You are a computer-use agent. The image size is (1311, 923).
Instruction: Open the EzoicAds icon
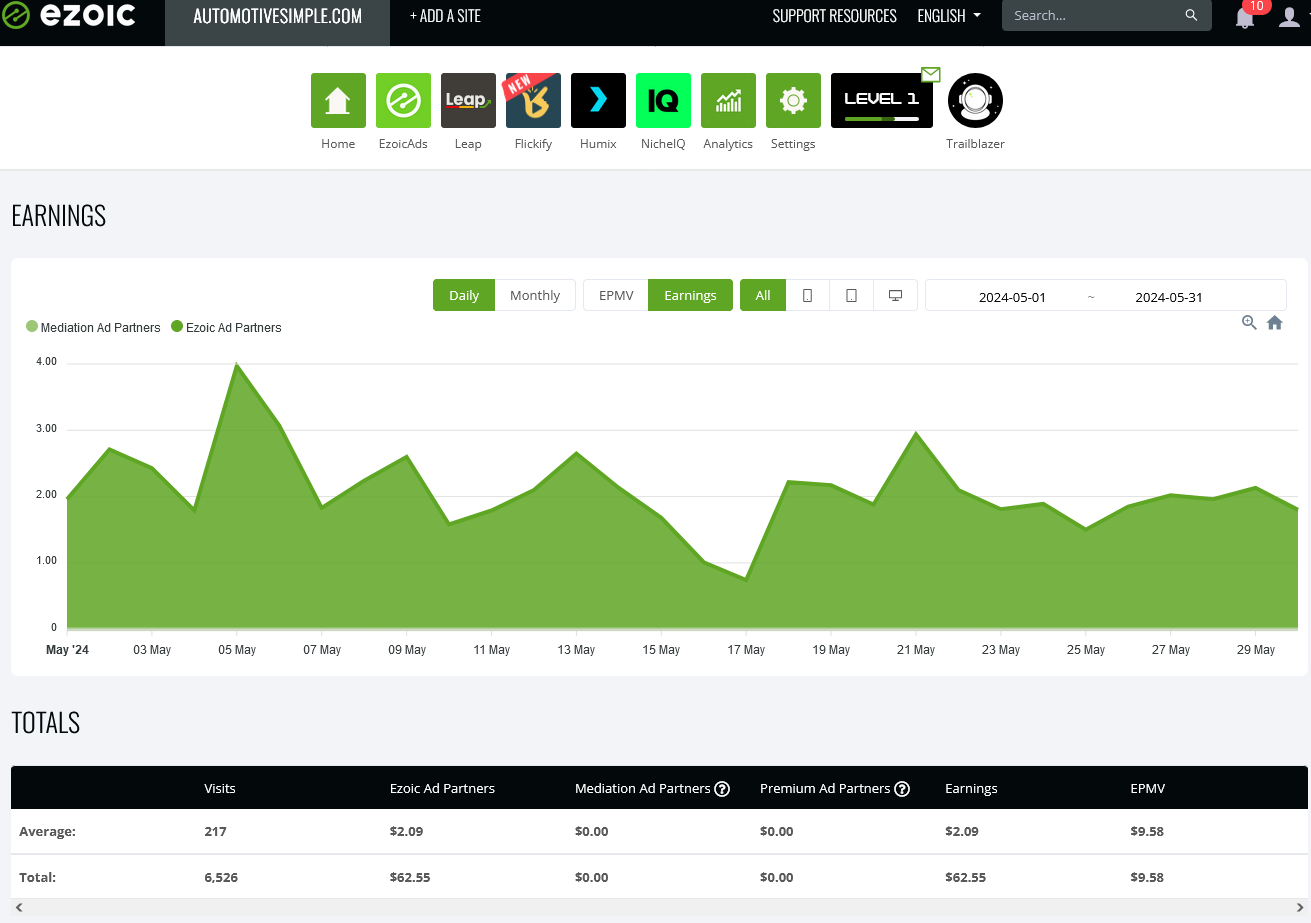(403, 100)
